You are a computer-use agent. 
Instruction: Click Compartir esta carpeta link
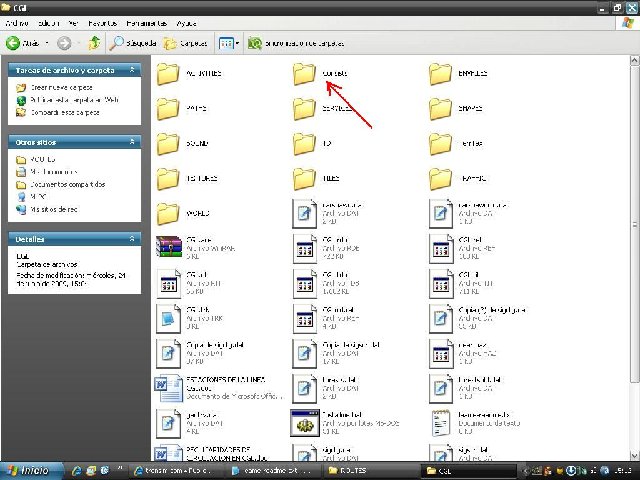[62, 112]
